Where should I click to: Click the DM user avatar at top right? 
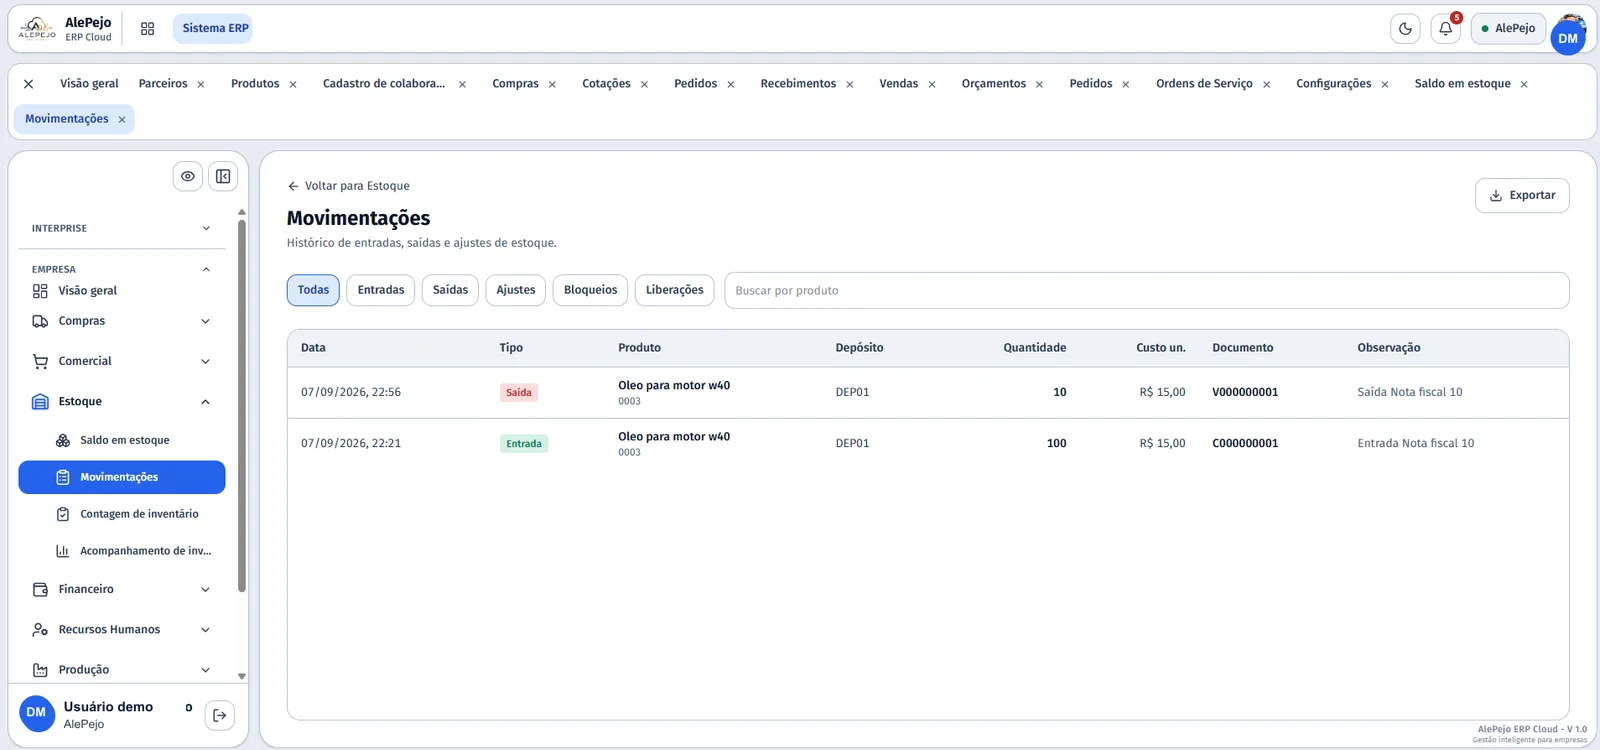pyautogui.click(x=1567, y=38)
